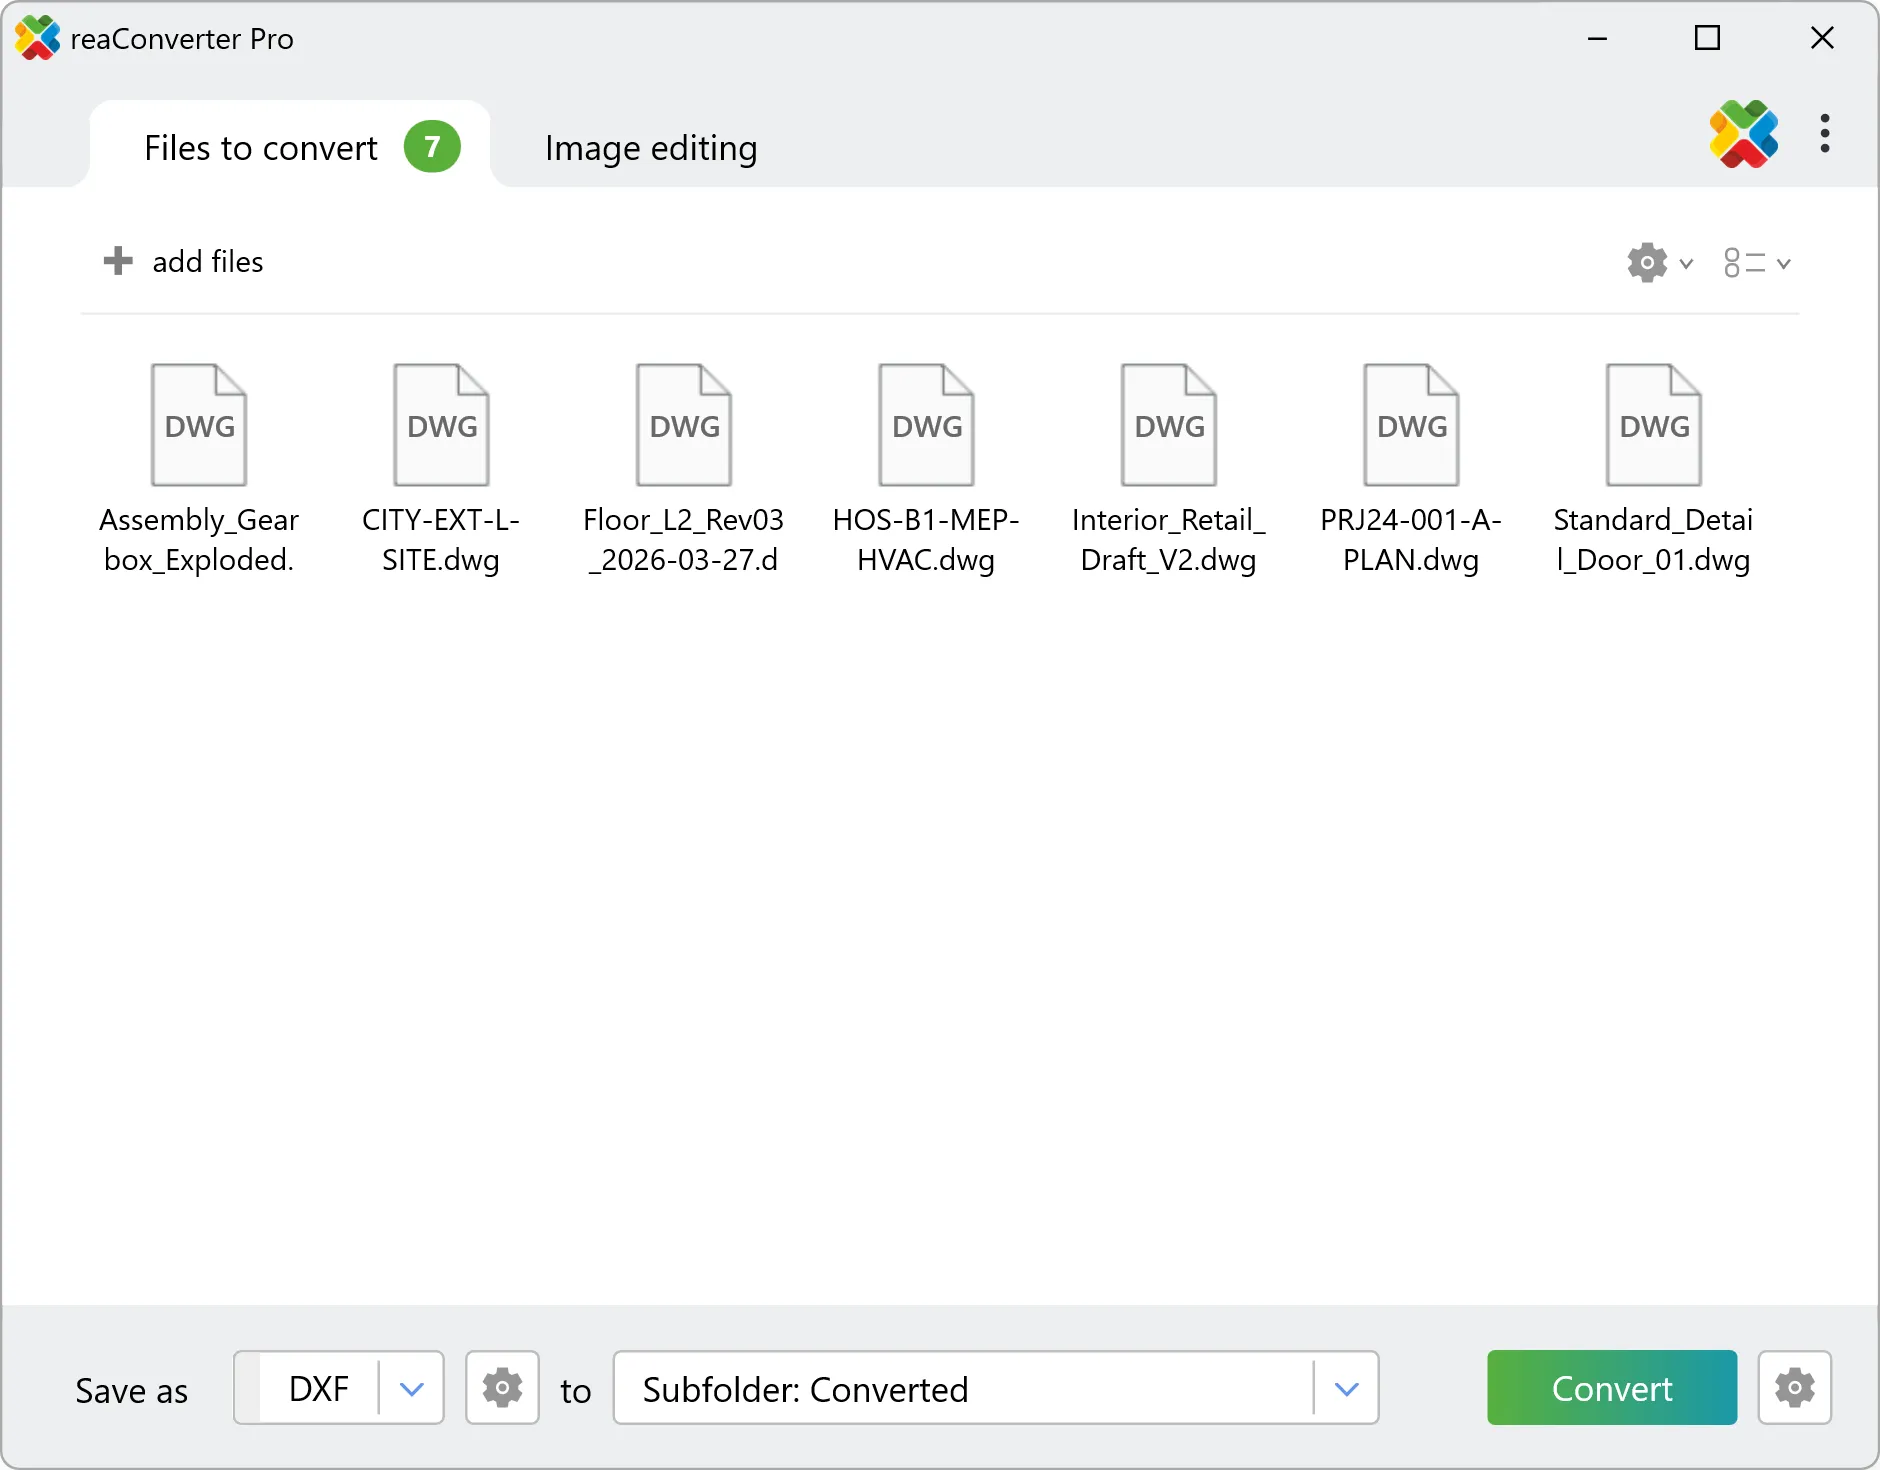1880x1470 pixels.
Task: Select the Assembly_Gearbox_Exploded DWG file icon
Action: 198,424
